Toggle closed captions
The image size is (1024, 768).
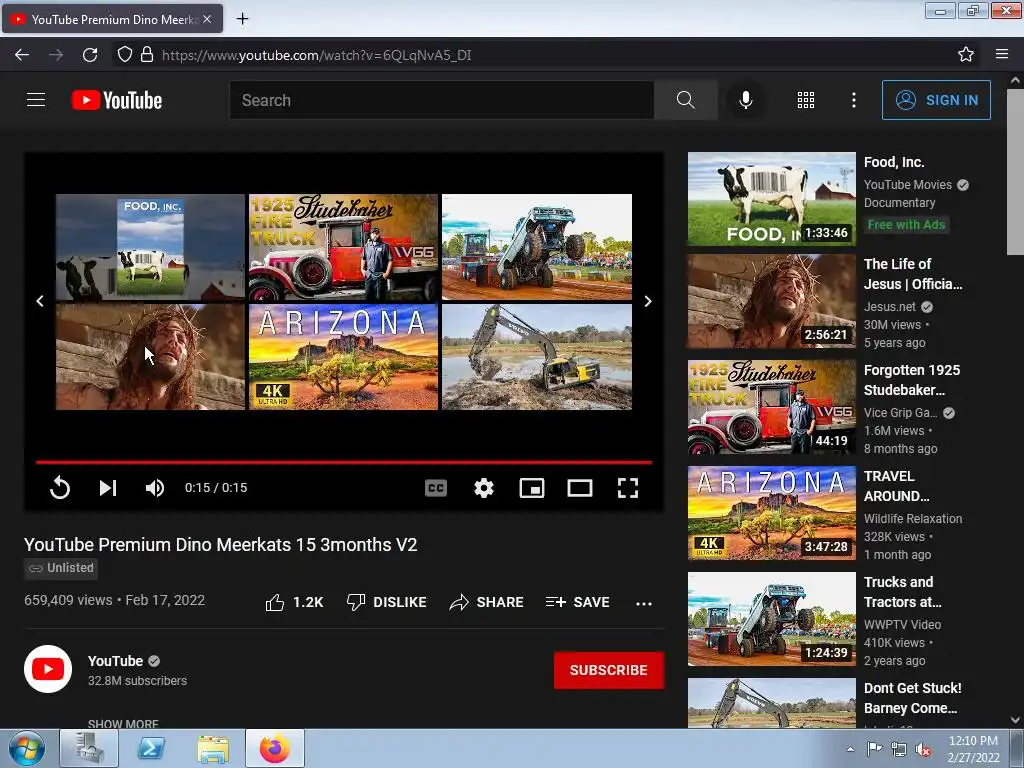pyautogui.click(x=436, y=488)
